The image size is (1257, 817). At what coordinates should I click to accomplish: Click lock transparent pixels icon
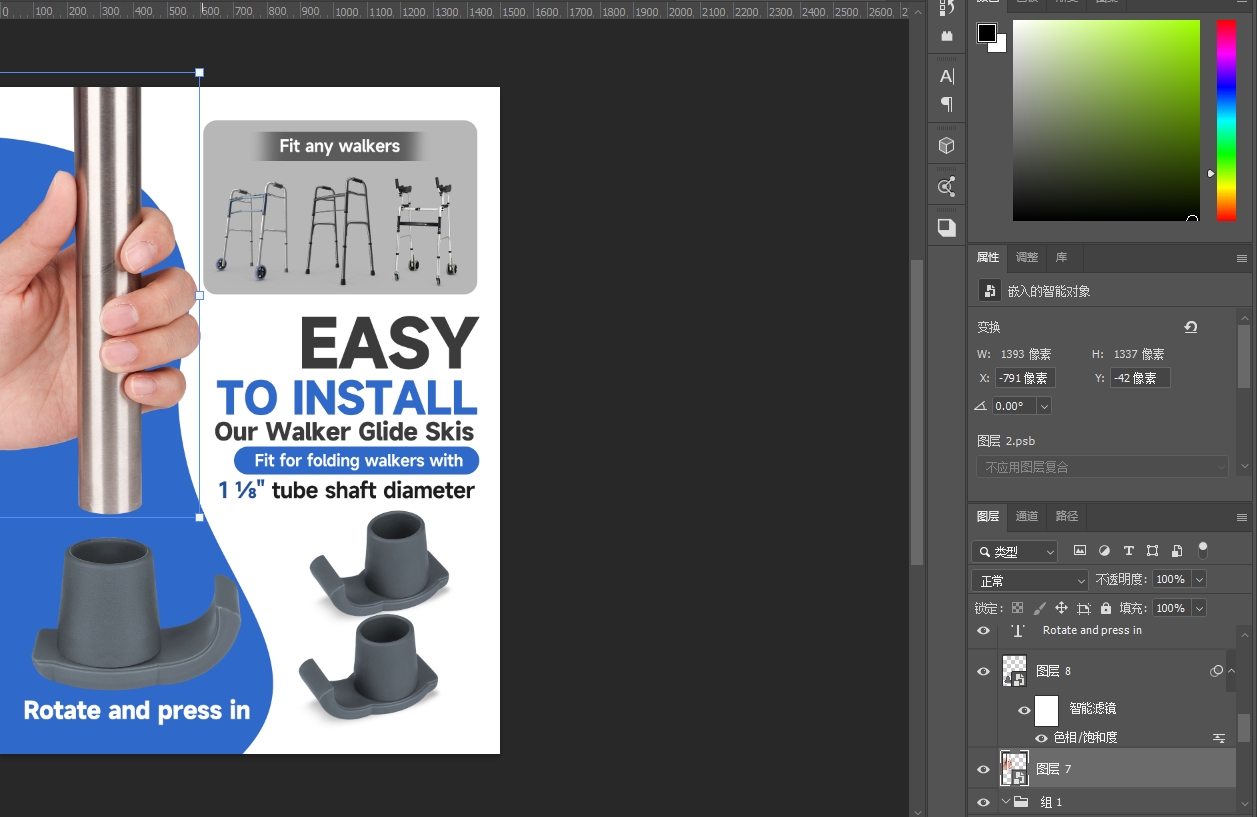pos(1017,608)
